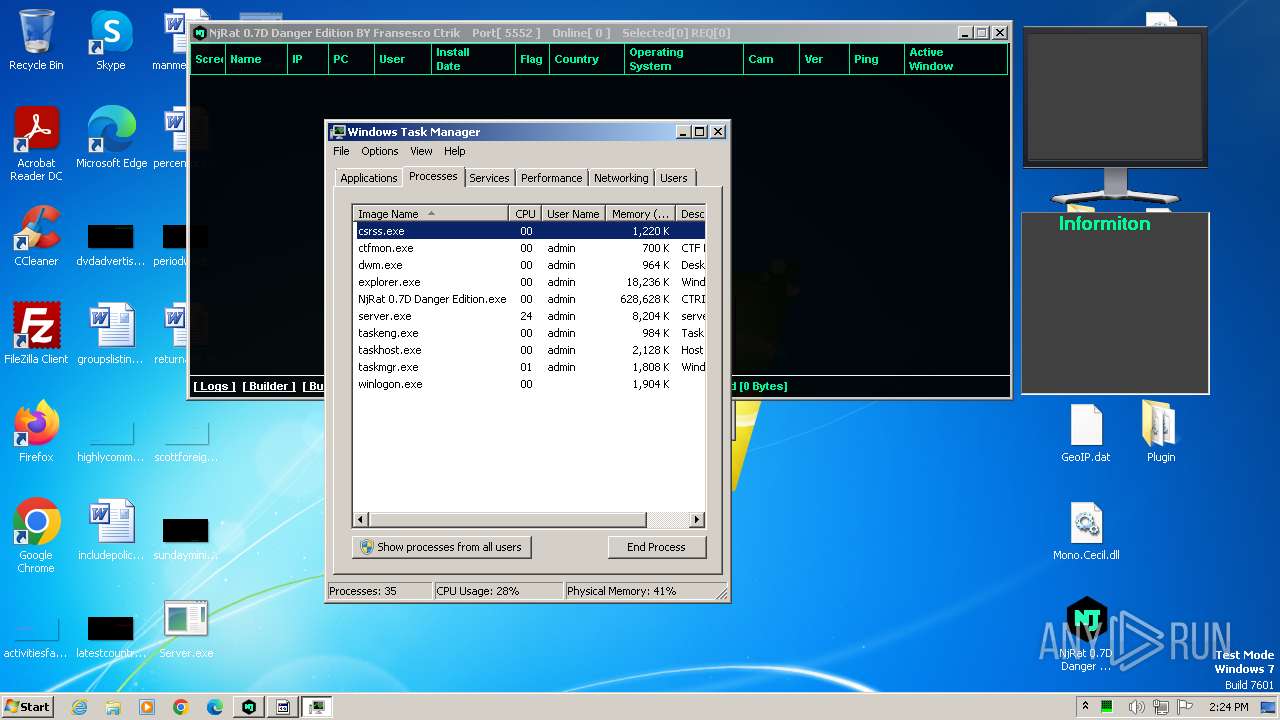Select the taskmgr.exe process row
Image resolution: width=1280 pixels, height=720 pixels.
(529, 367)
